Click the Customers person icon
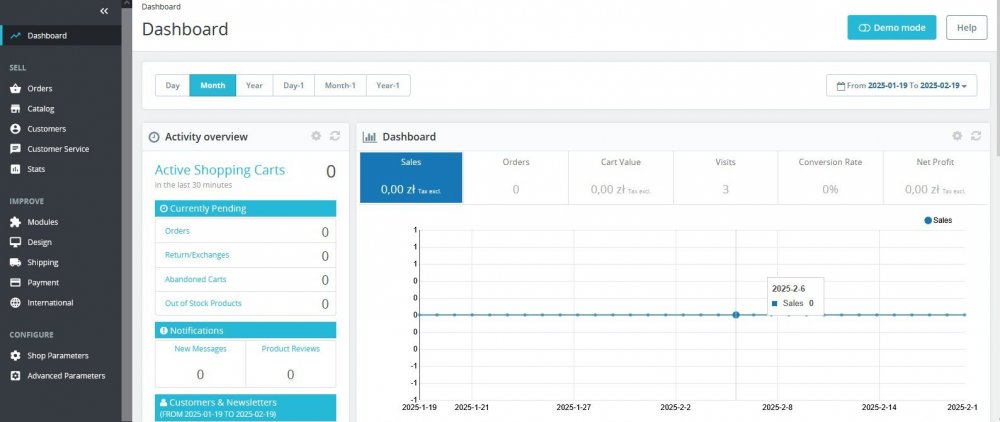The image size is (1000, 422). 15,129
